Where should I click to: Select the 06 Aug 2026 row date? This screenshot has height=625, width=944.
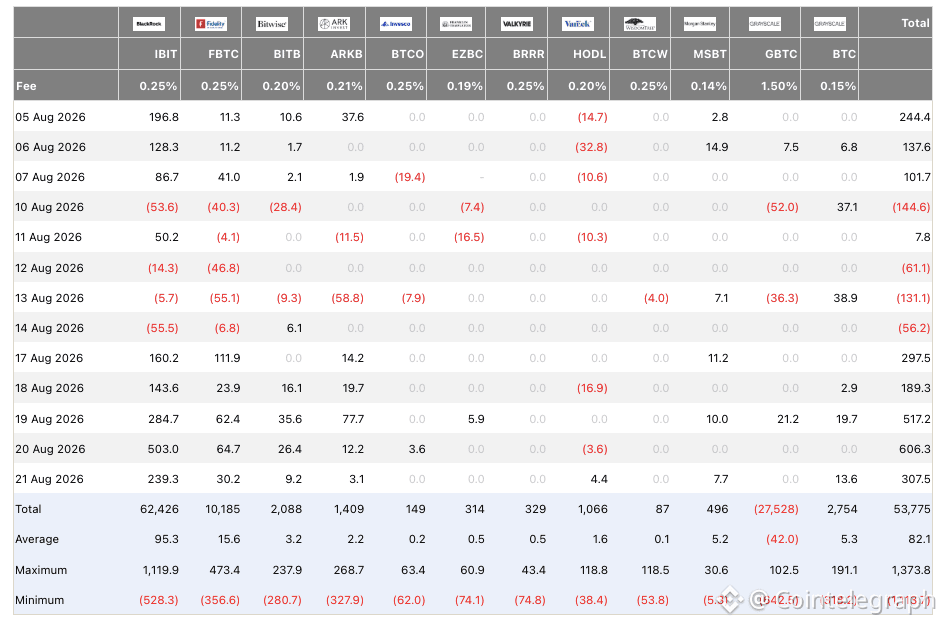pos(51,147)
